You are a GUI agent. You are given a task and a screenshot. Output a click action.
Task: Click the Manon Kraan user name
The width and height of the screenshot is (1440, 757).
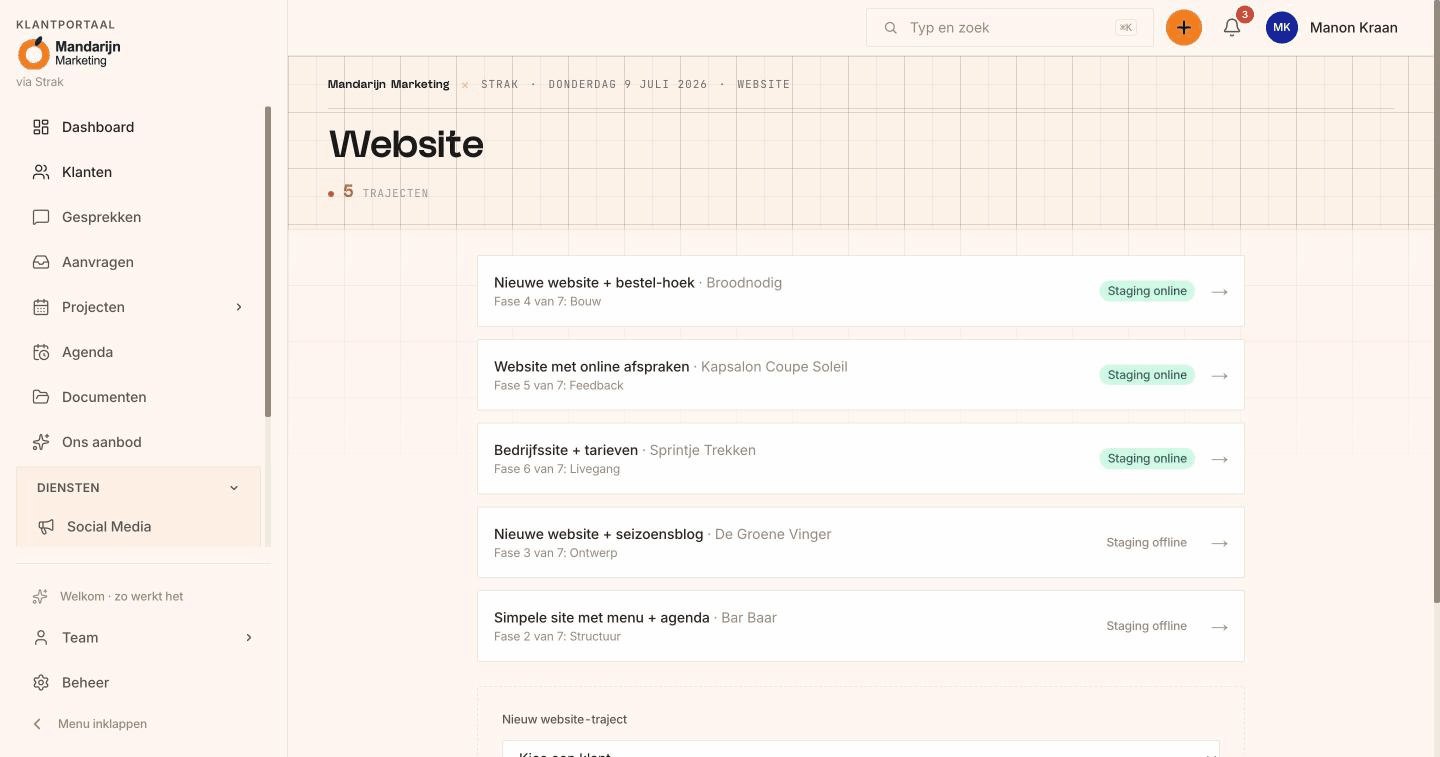point(1354,28)
